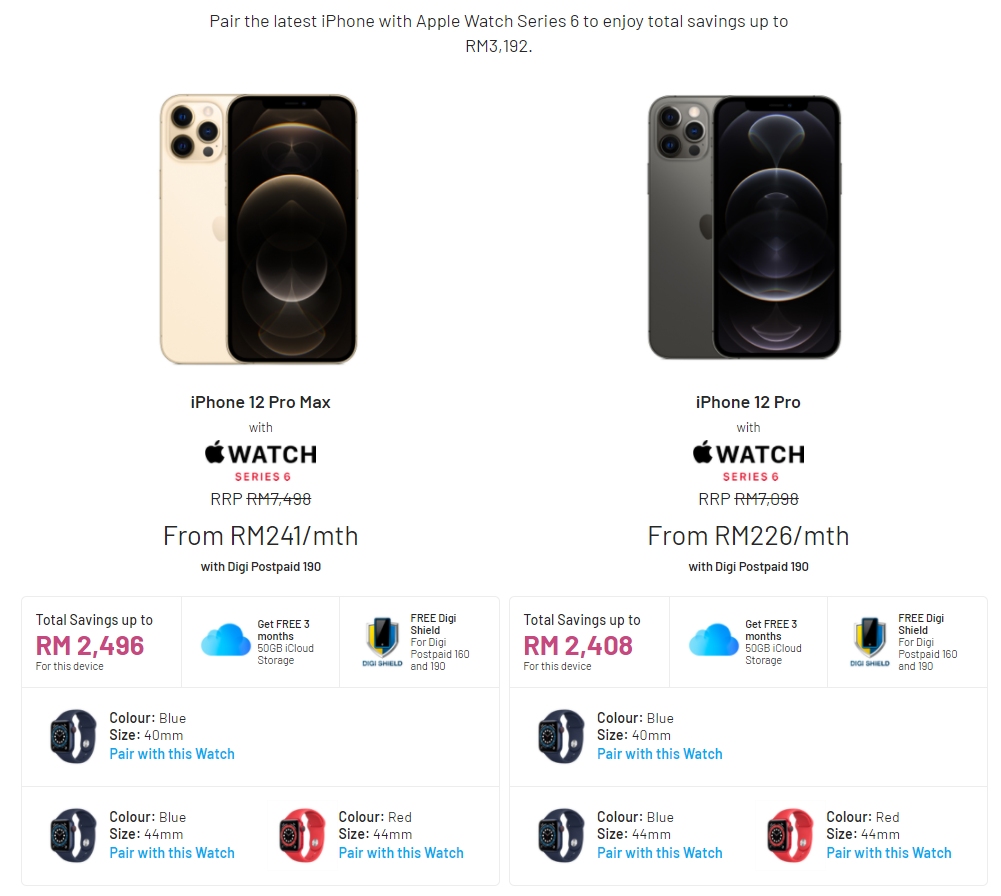
Task: Click Blue 40mm watch icon for Pro Max
Action: coord(73,737)
